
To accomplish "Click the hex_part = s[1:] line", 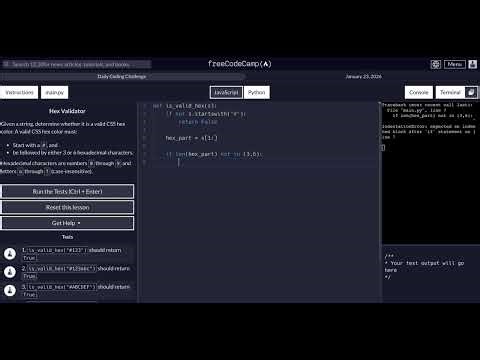I will click(x=191, y=138).
